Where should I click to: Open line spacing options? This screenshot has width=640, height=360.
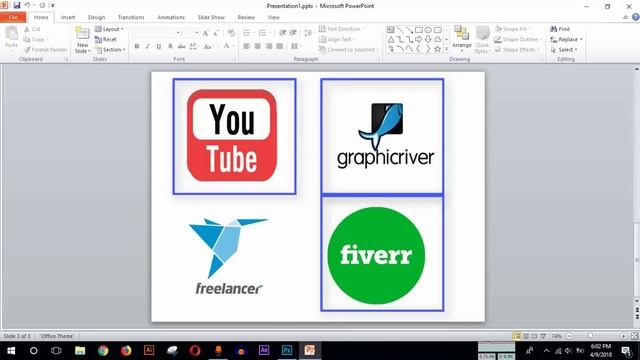tap(308, 33)
